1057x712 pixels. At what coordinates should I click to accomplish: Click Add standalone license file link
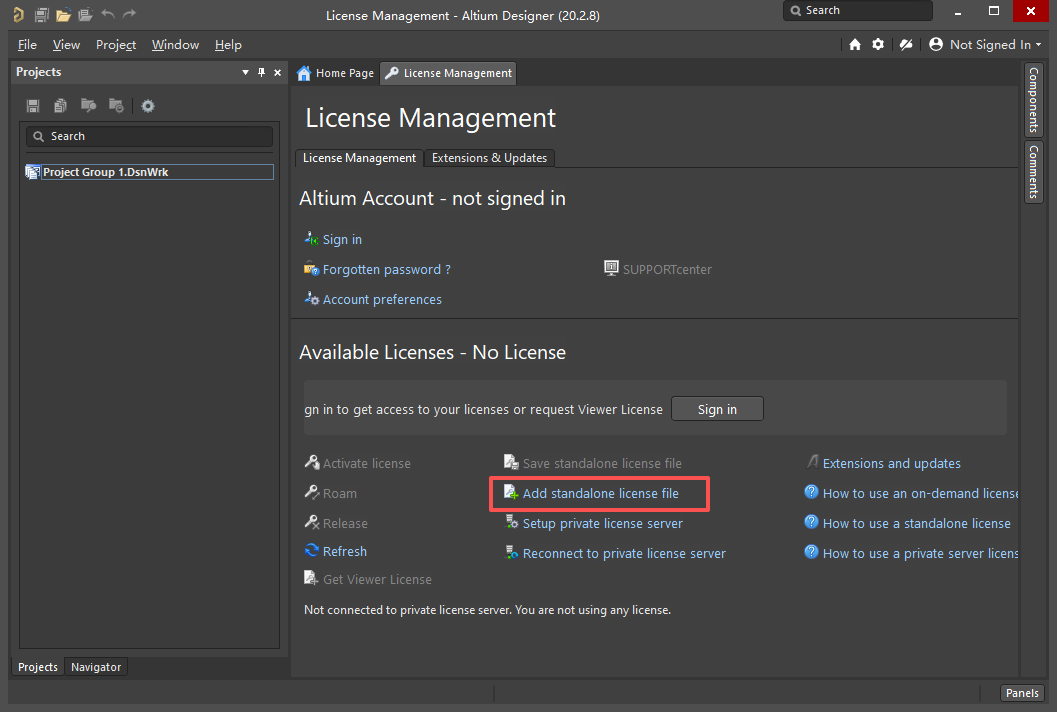600,493
